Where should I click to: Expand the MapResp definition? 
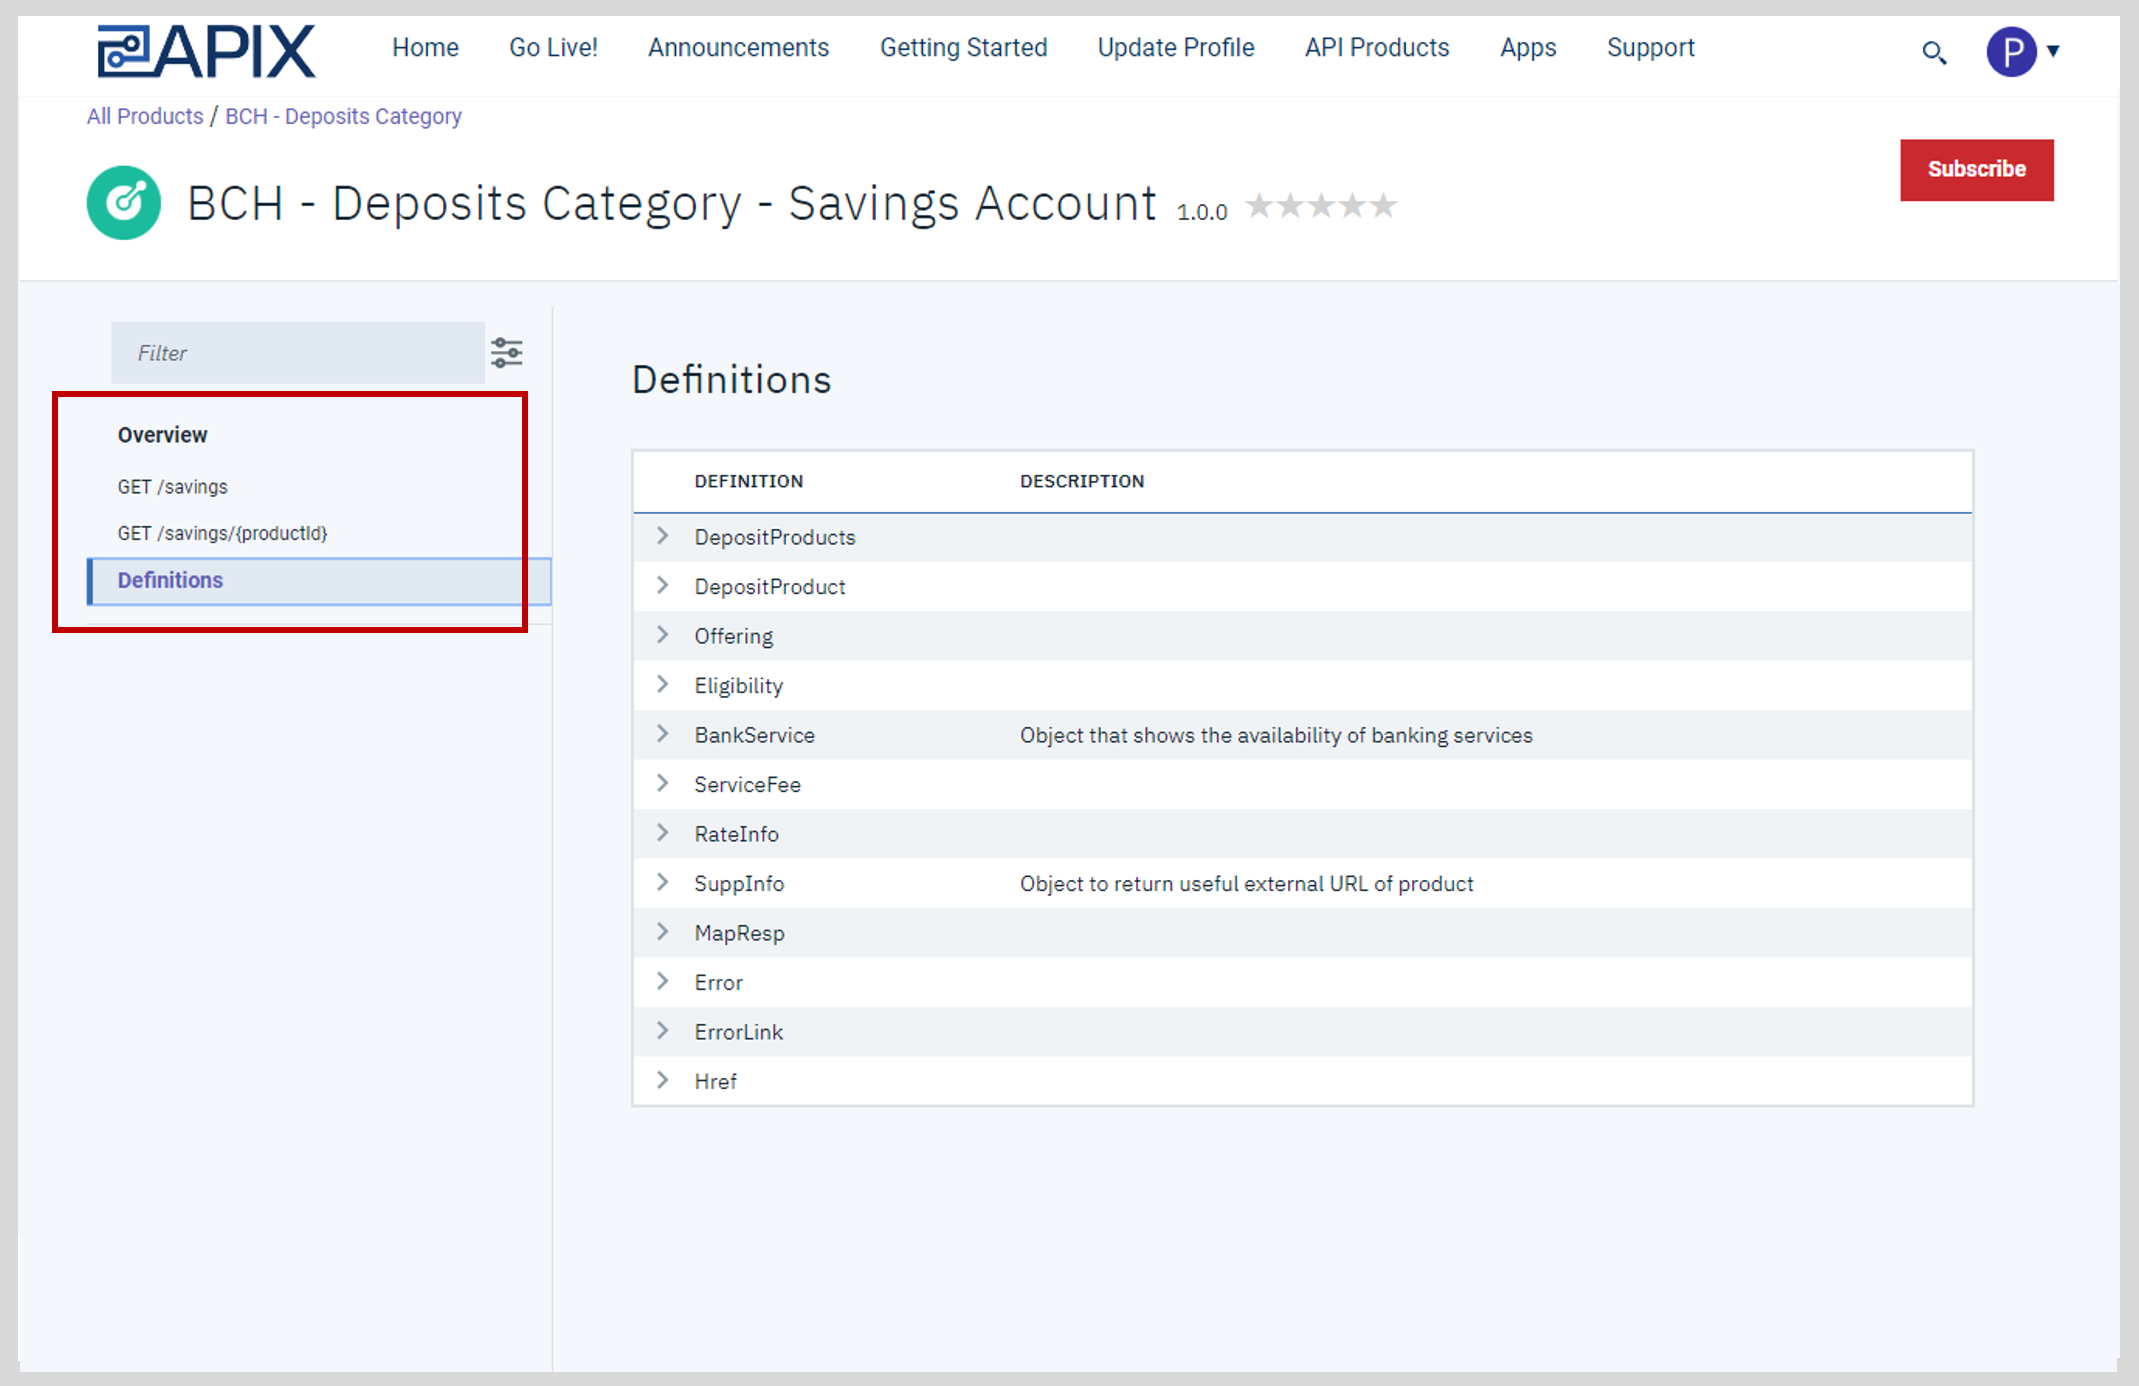pyautogui.click(x=662, y=931)
